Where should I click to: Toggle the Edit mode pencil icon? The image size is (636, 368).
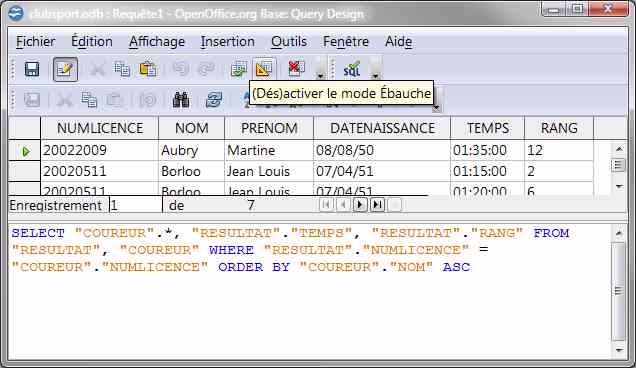click(x=65, y=69)
